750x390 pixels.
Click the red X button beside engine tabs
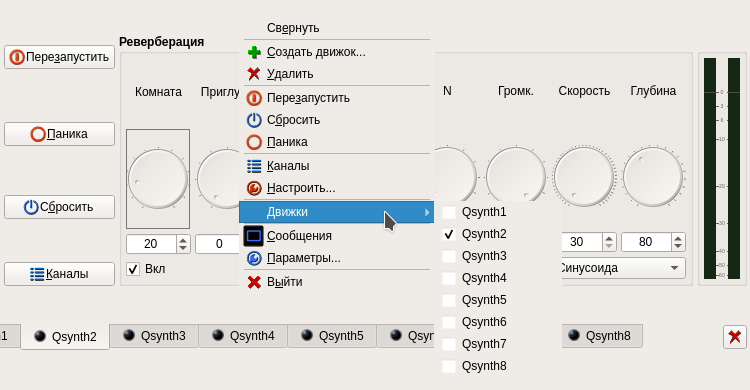pos(735,336)
